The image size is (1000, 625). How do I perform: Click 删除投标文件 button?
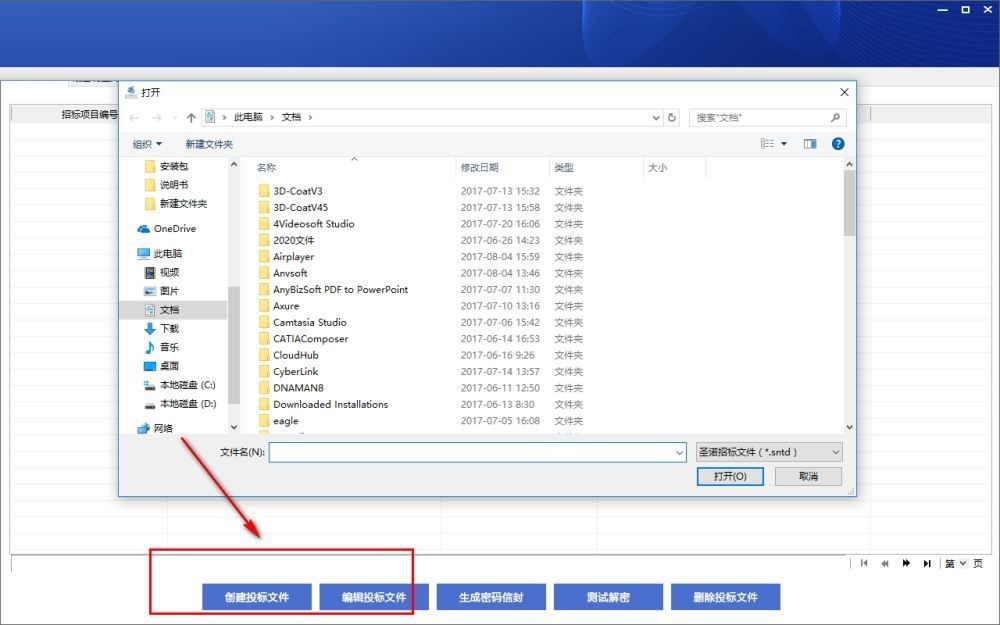point(726,597)
